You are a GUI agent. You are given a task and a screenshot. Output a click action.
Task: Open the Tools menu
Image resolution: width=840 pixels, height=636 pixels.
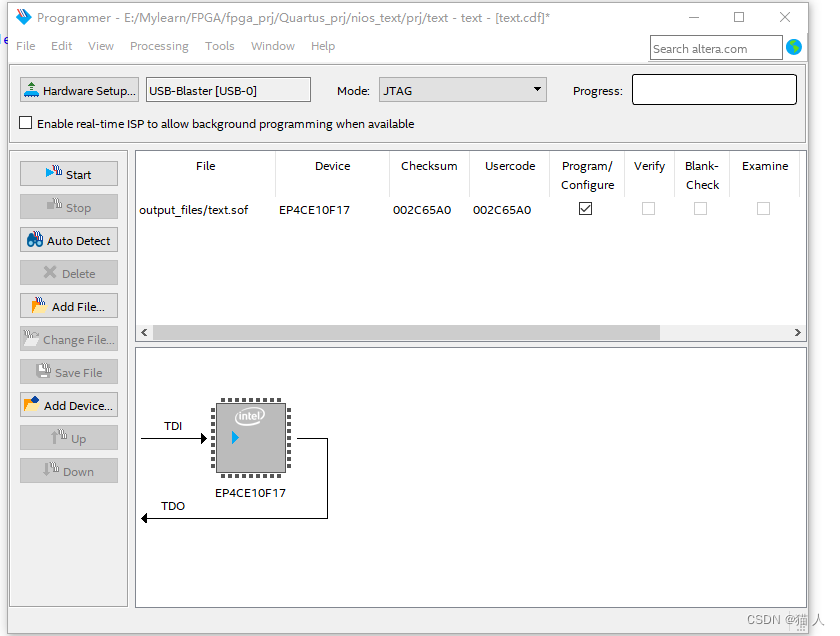click(220, 46)
